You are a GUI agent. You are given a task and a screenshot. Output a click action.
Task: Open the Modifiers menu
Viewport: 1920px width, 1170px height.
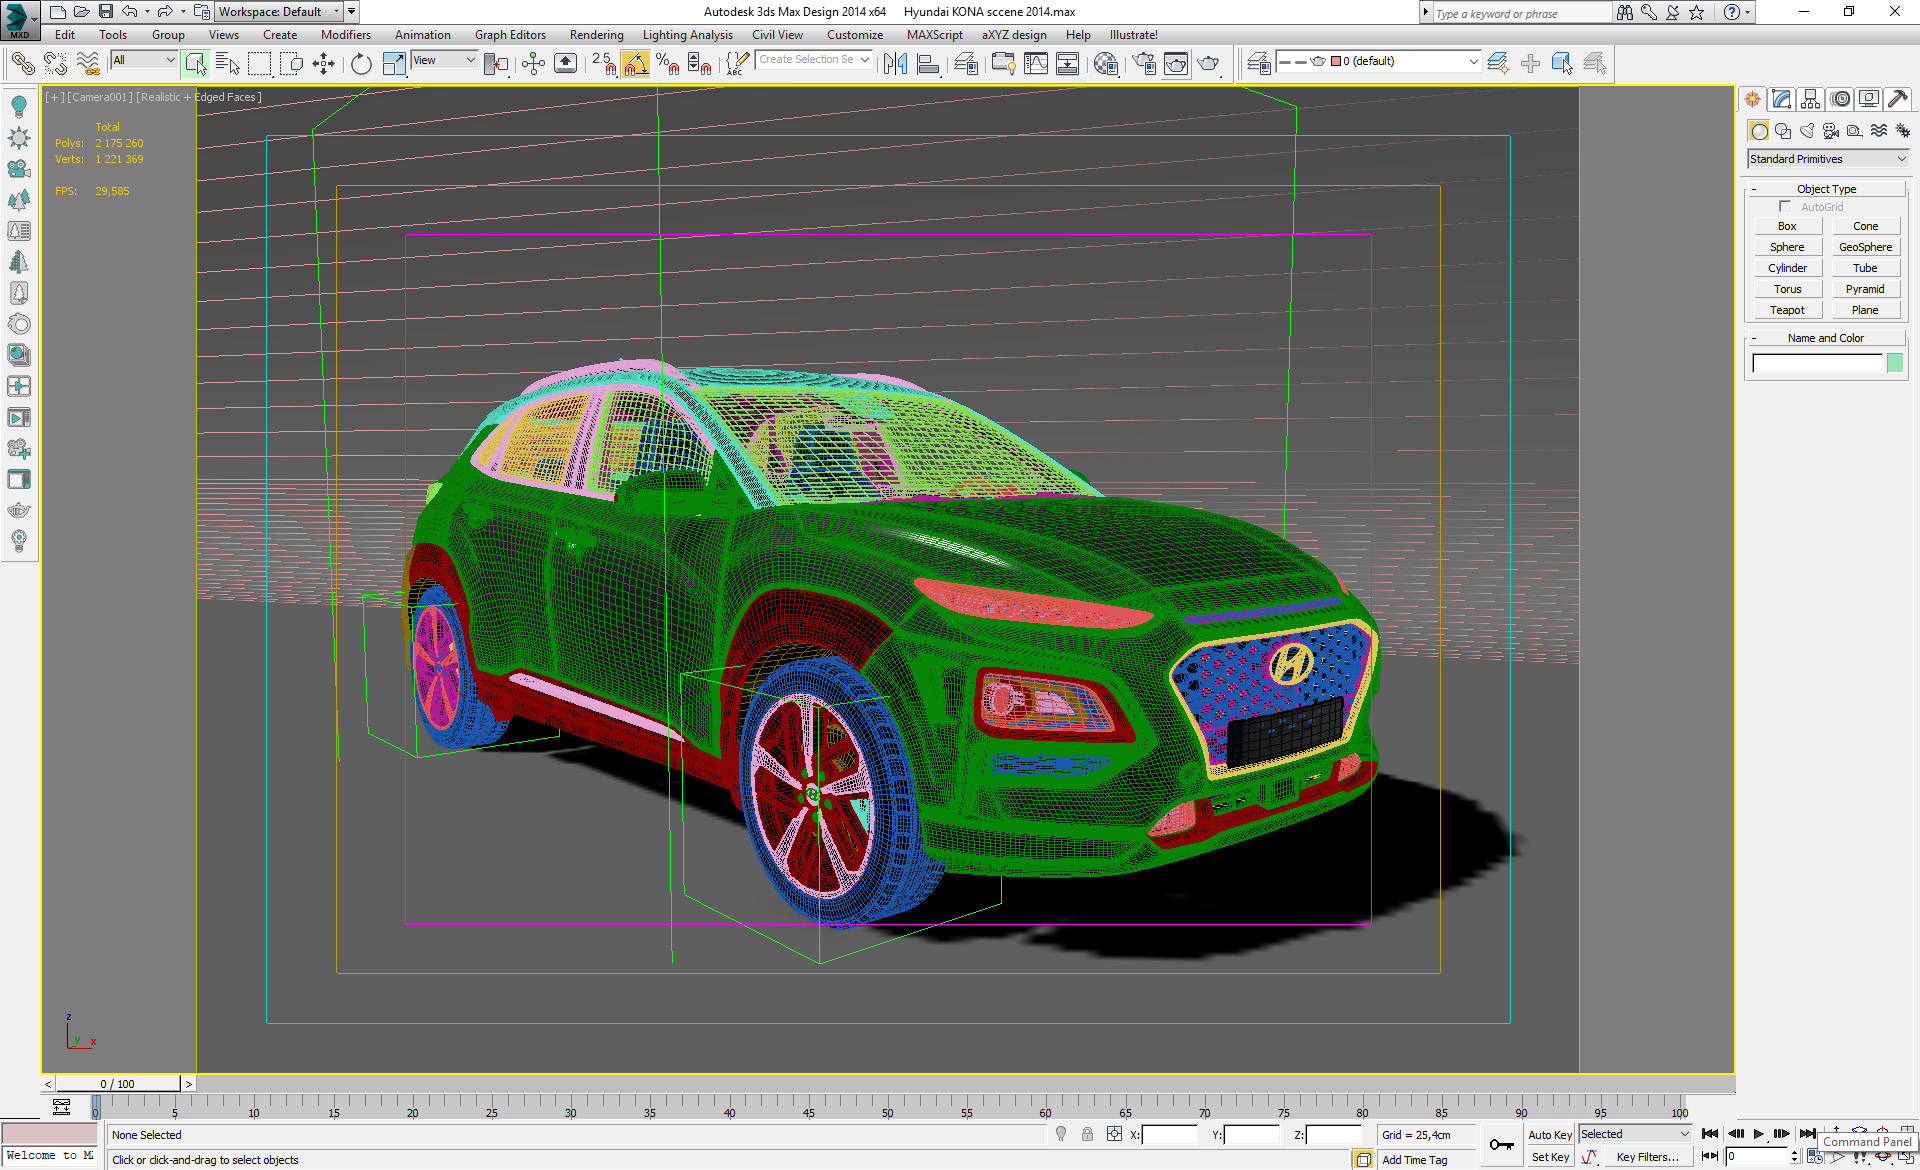pyautogui.click(x=345, y=35)
